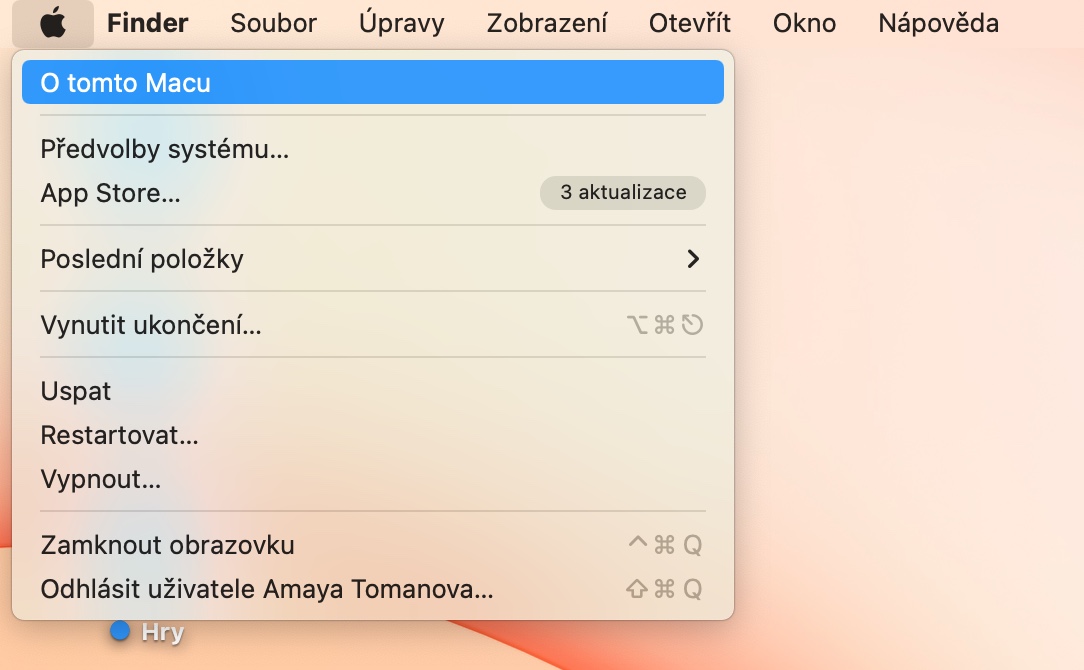Expand Poslední položky submenu
Screen dimensions: 1084x670
click(373, 259)
